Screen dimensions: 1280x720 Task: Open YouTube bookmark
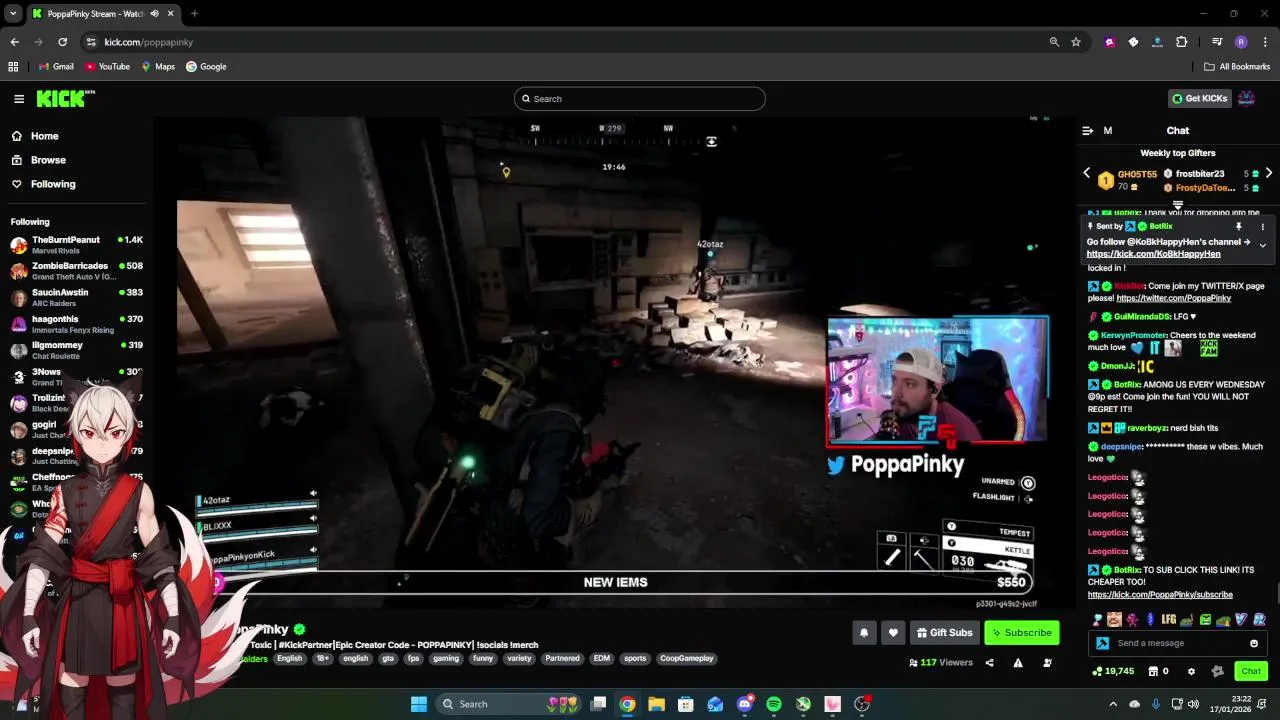(x=107, y=66)
